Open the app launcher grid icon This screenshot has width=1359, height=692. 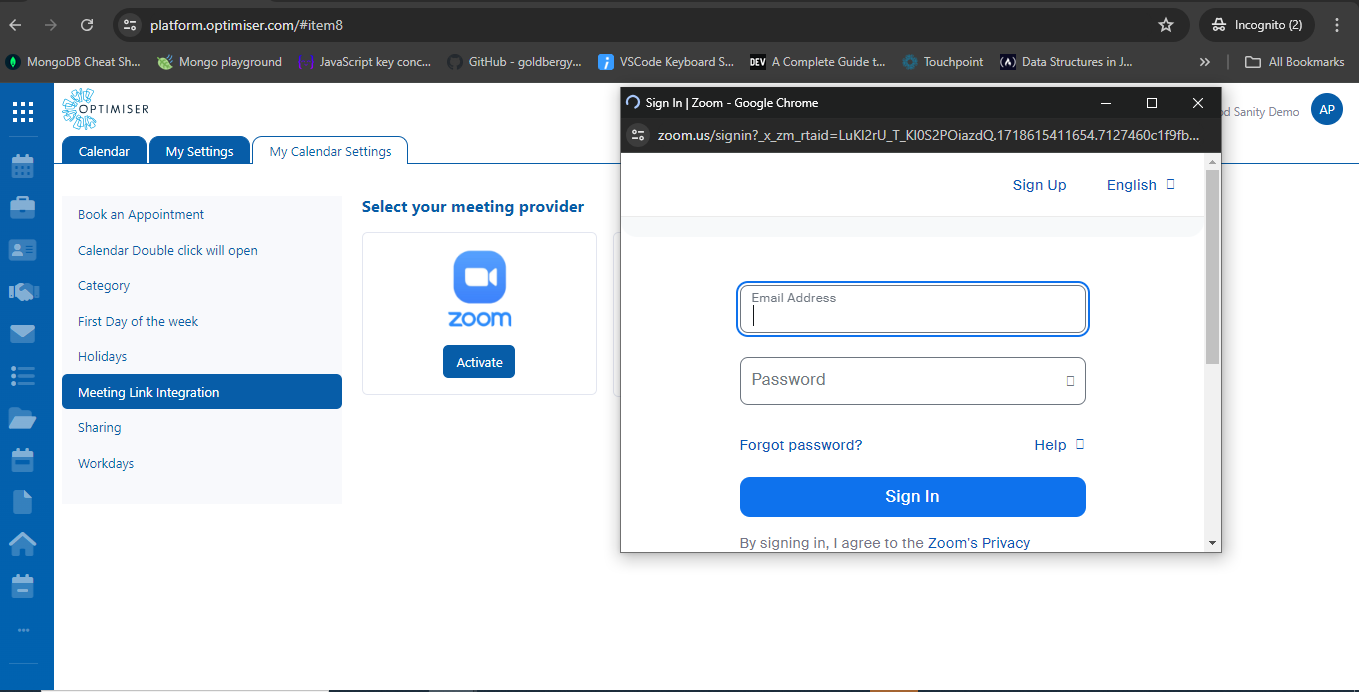[22, 111]
